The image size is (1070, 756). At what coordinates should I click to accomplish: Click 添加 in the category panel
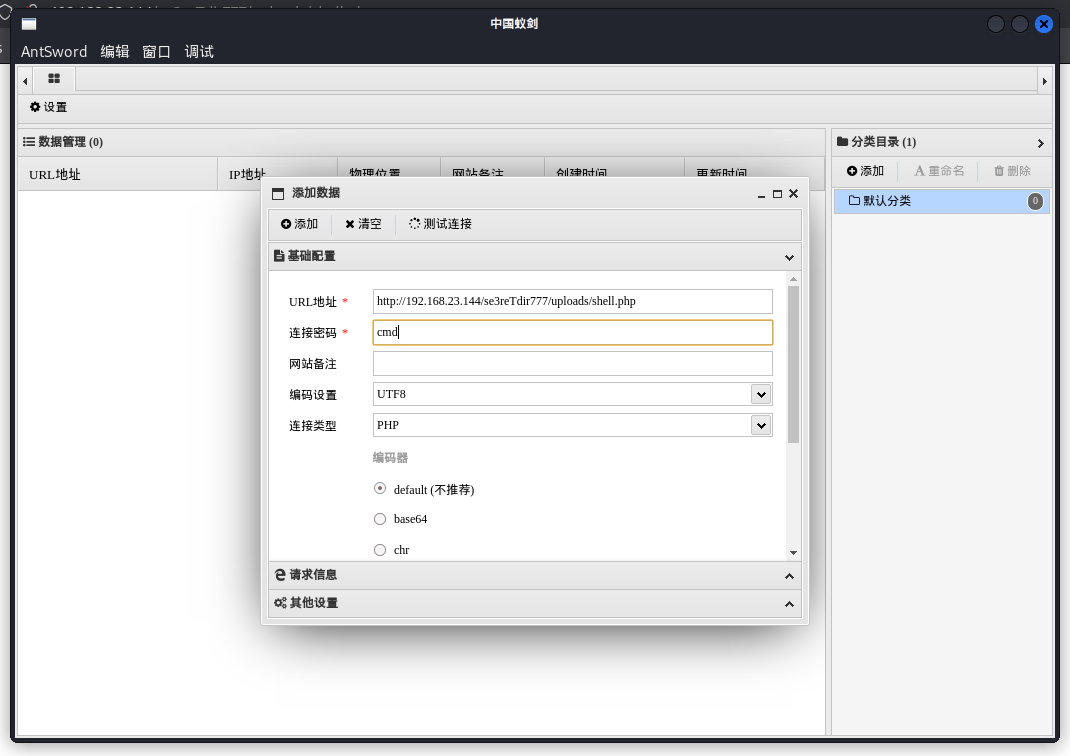point(865,171)
